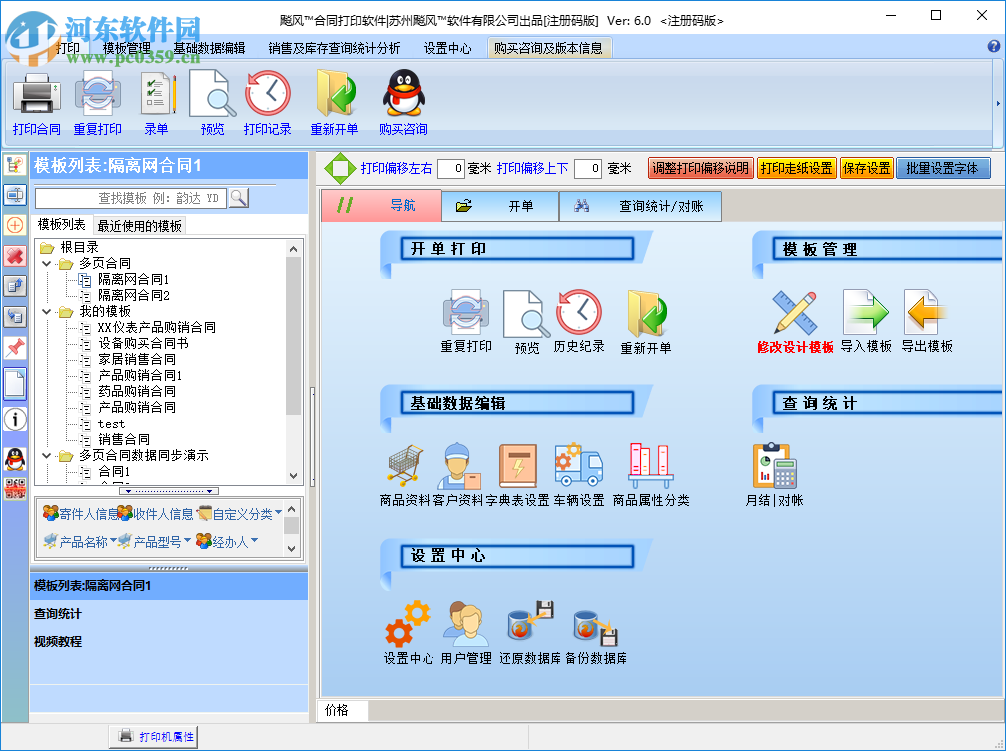Click the 打印偏移上下 value field

point(588,169)
